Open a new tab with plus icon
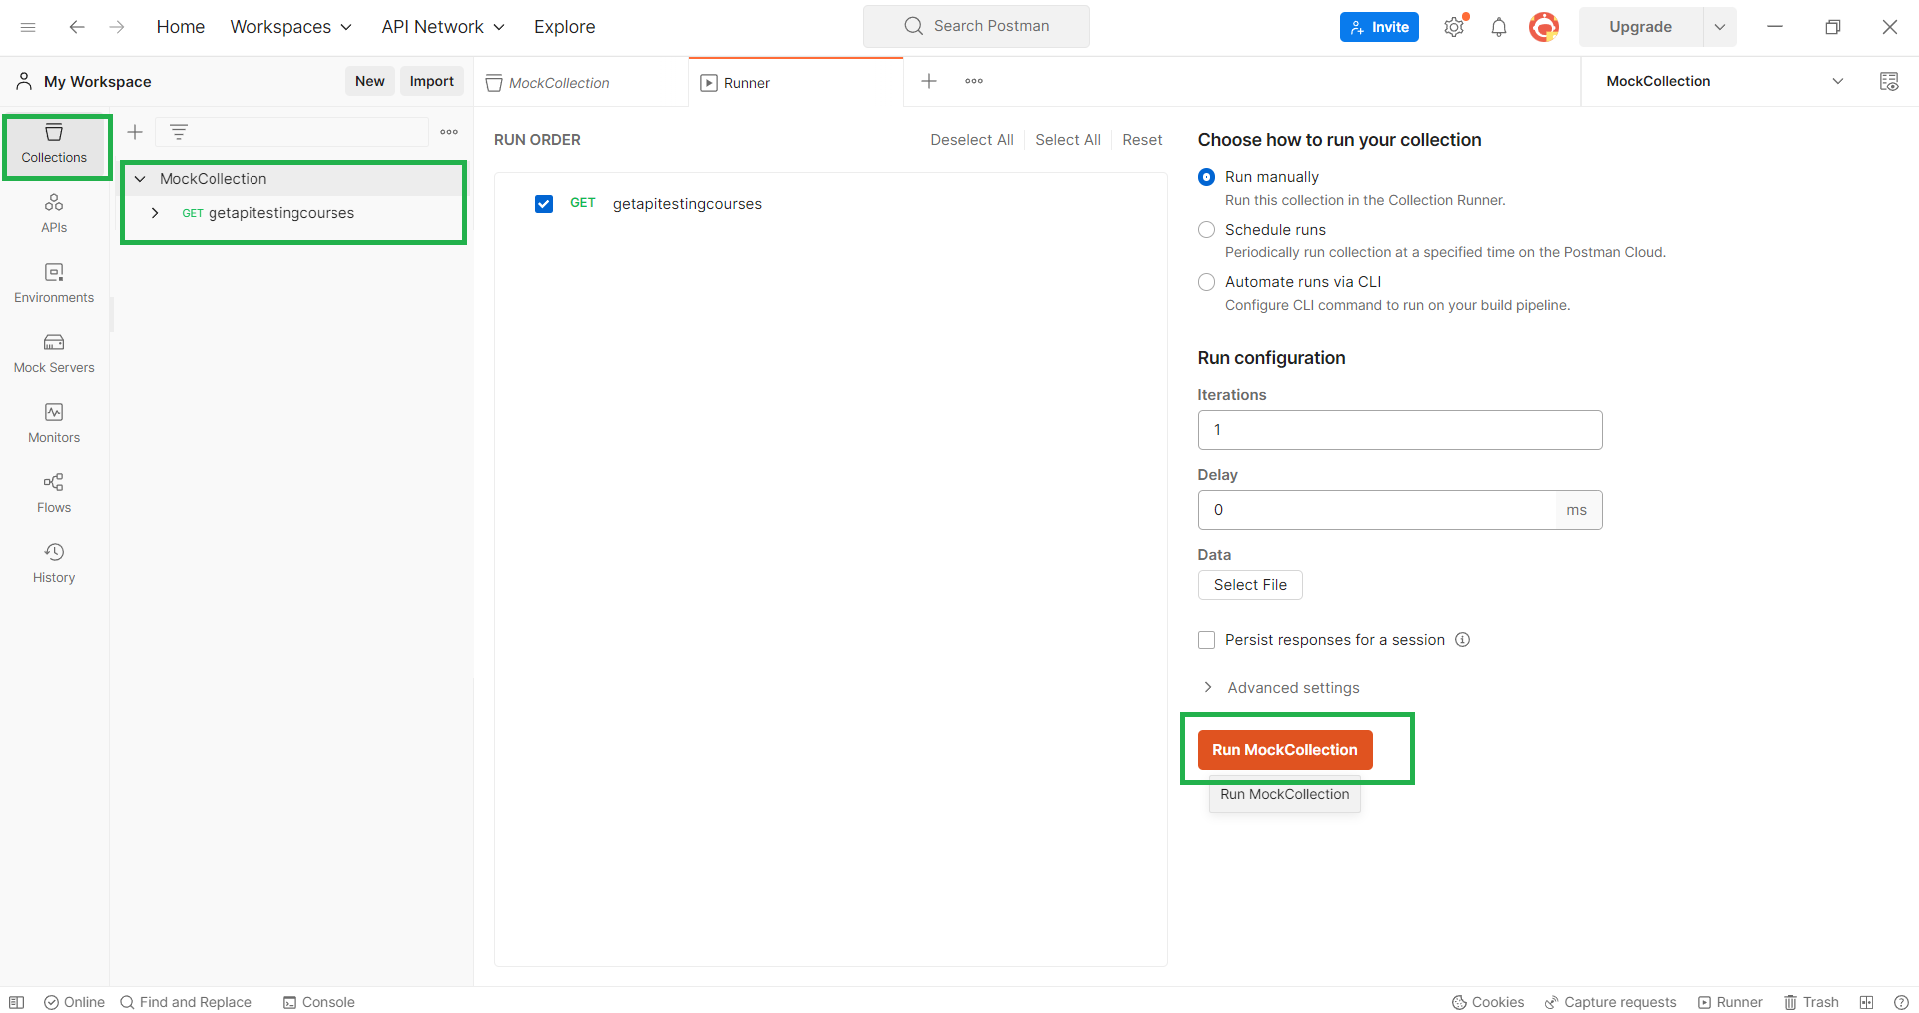1919x1013 pixels. [x=929, y=81]
